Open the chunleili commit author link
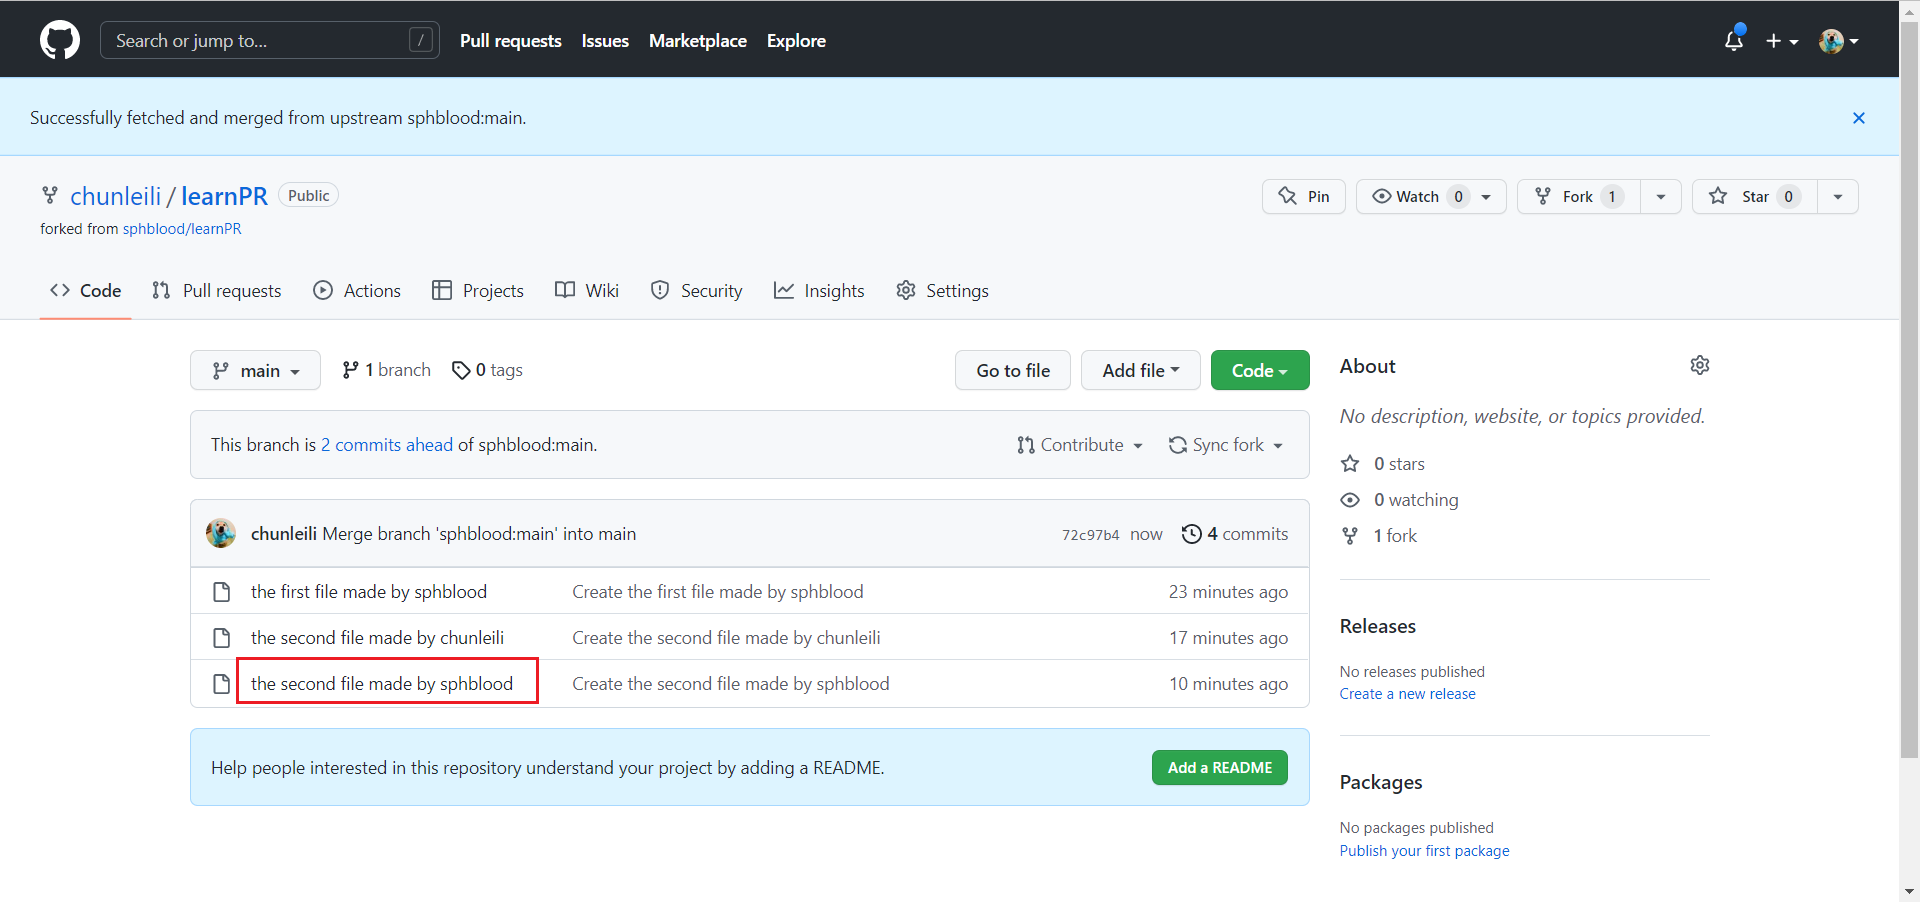 tap(284, 534)
